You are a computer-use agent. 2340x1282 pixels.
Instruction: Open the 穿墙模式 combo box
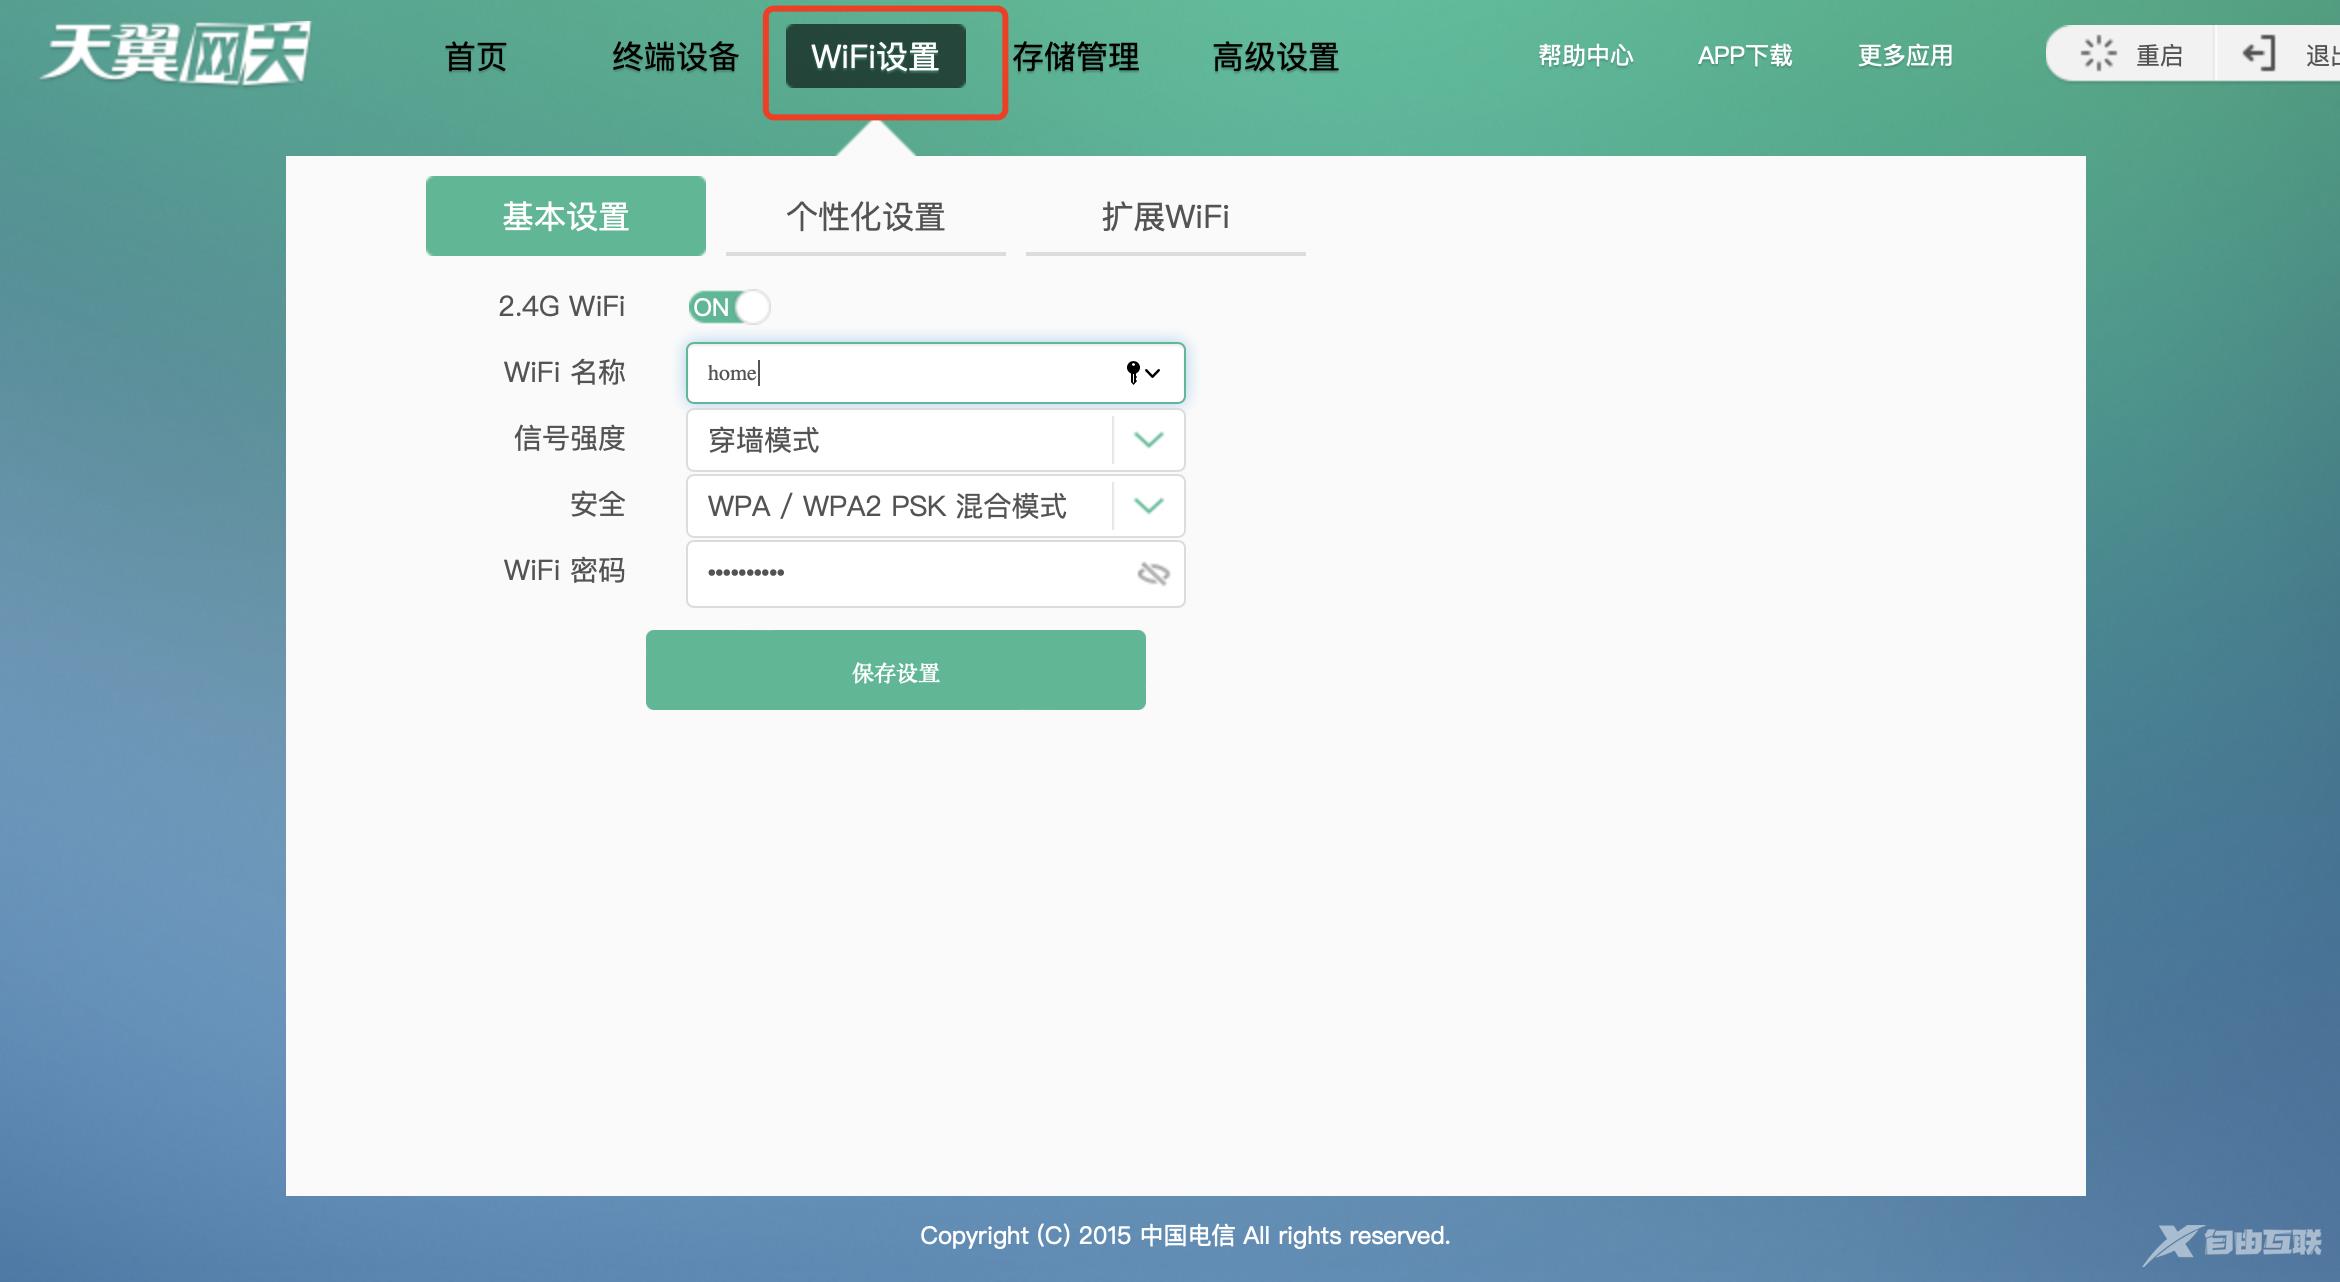(x=900, y=440)
